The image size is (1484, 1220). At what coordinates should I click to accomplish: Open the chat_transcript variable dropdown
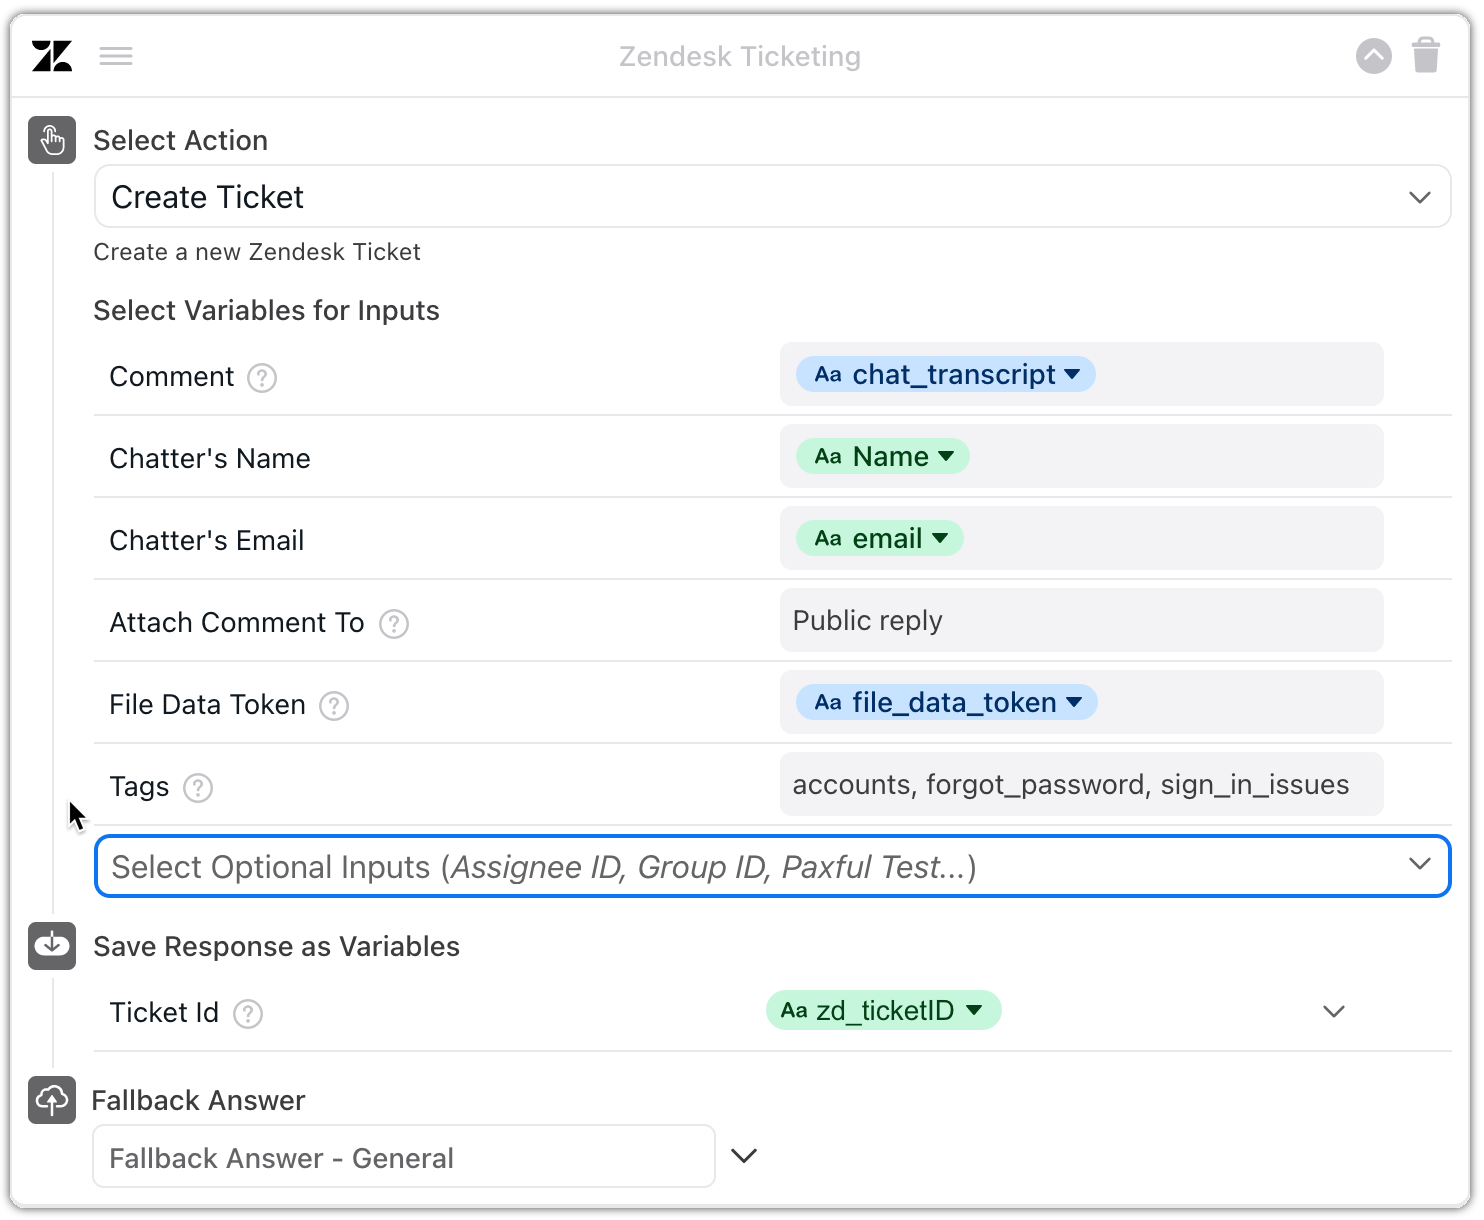[1072, 375]
